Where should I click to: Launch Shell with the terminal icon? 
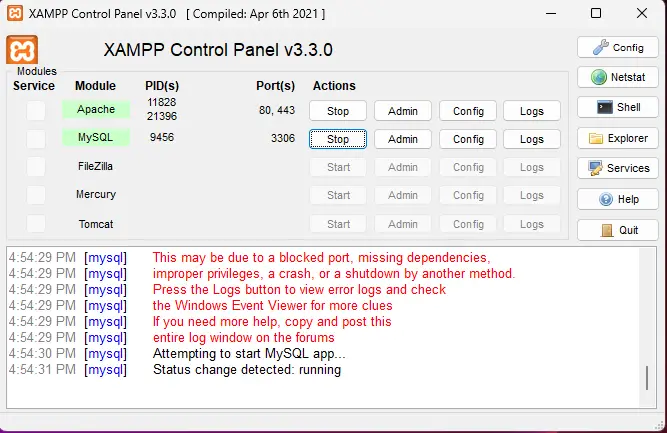(618, 107)
